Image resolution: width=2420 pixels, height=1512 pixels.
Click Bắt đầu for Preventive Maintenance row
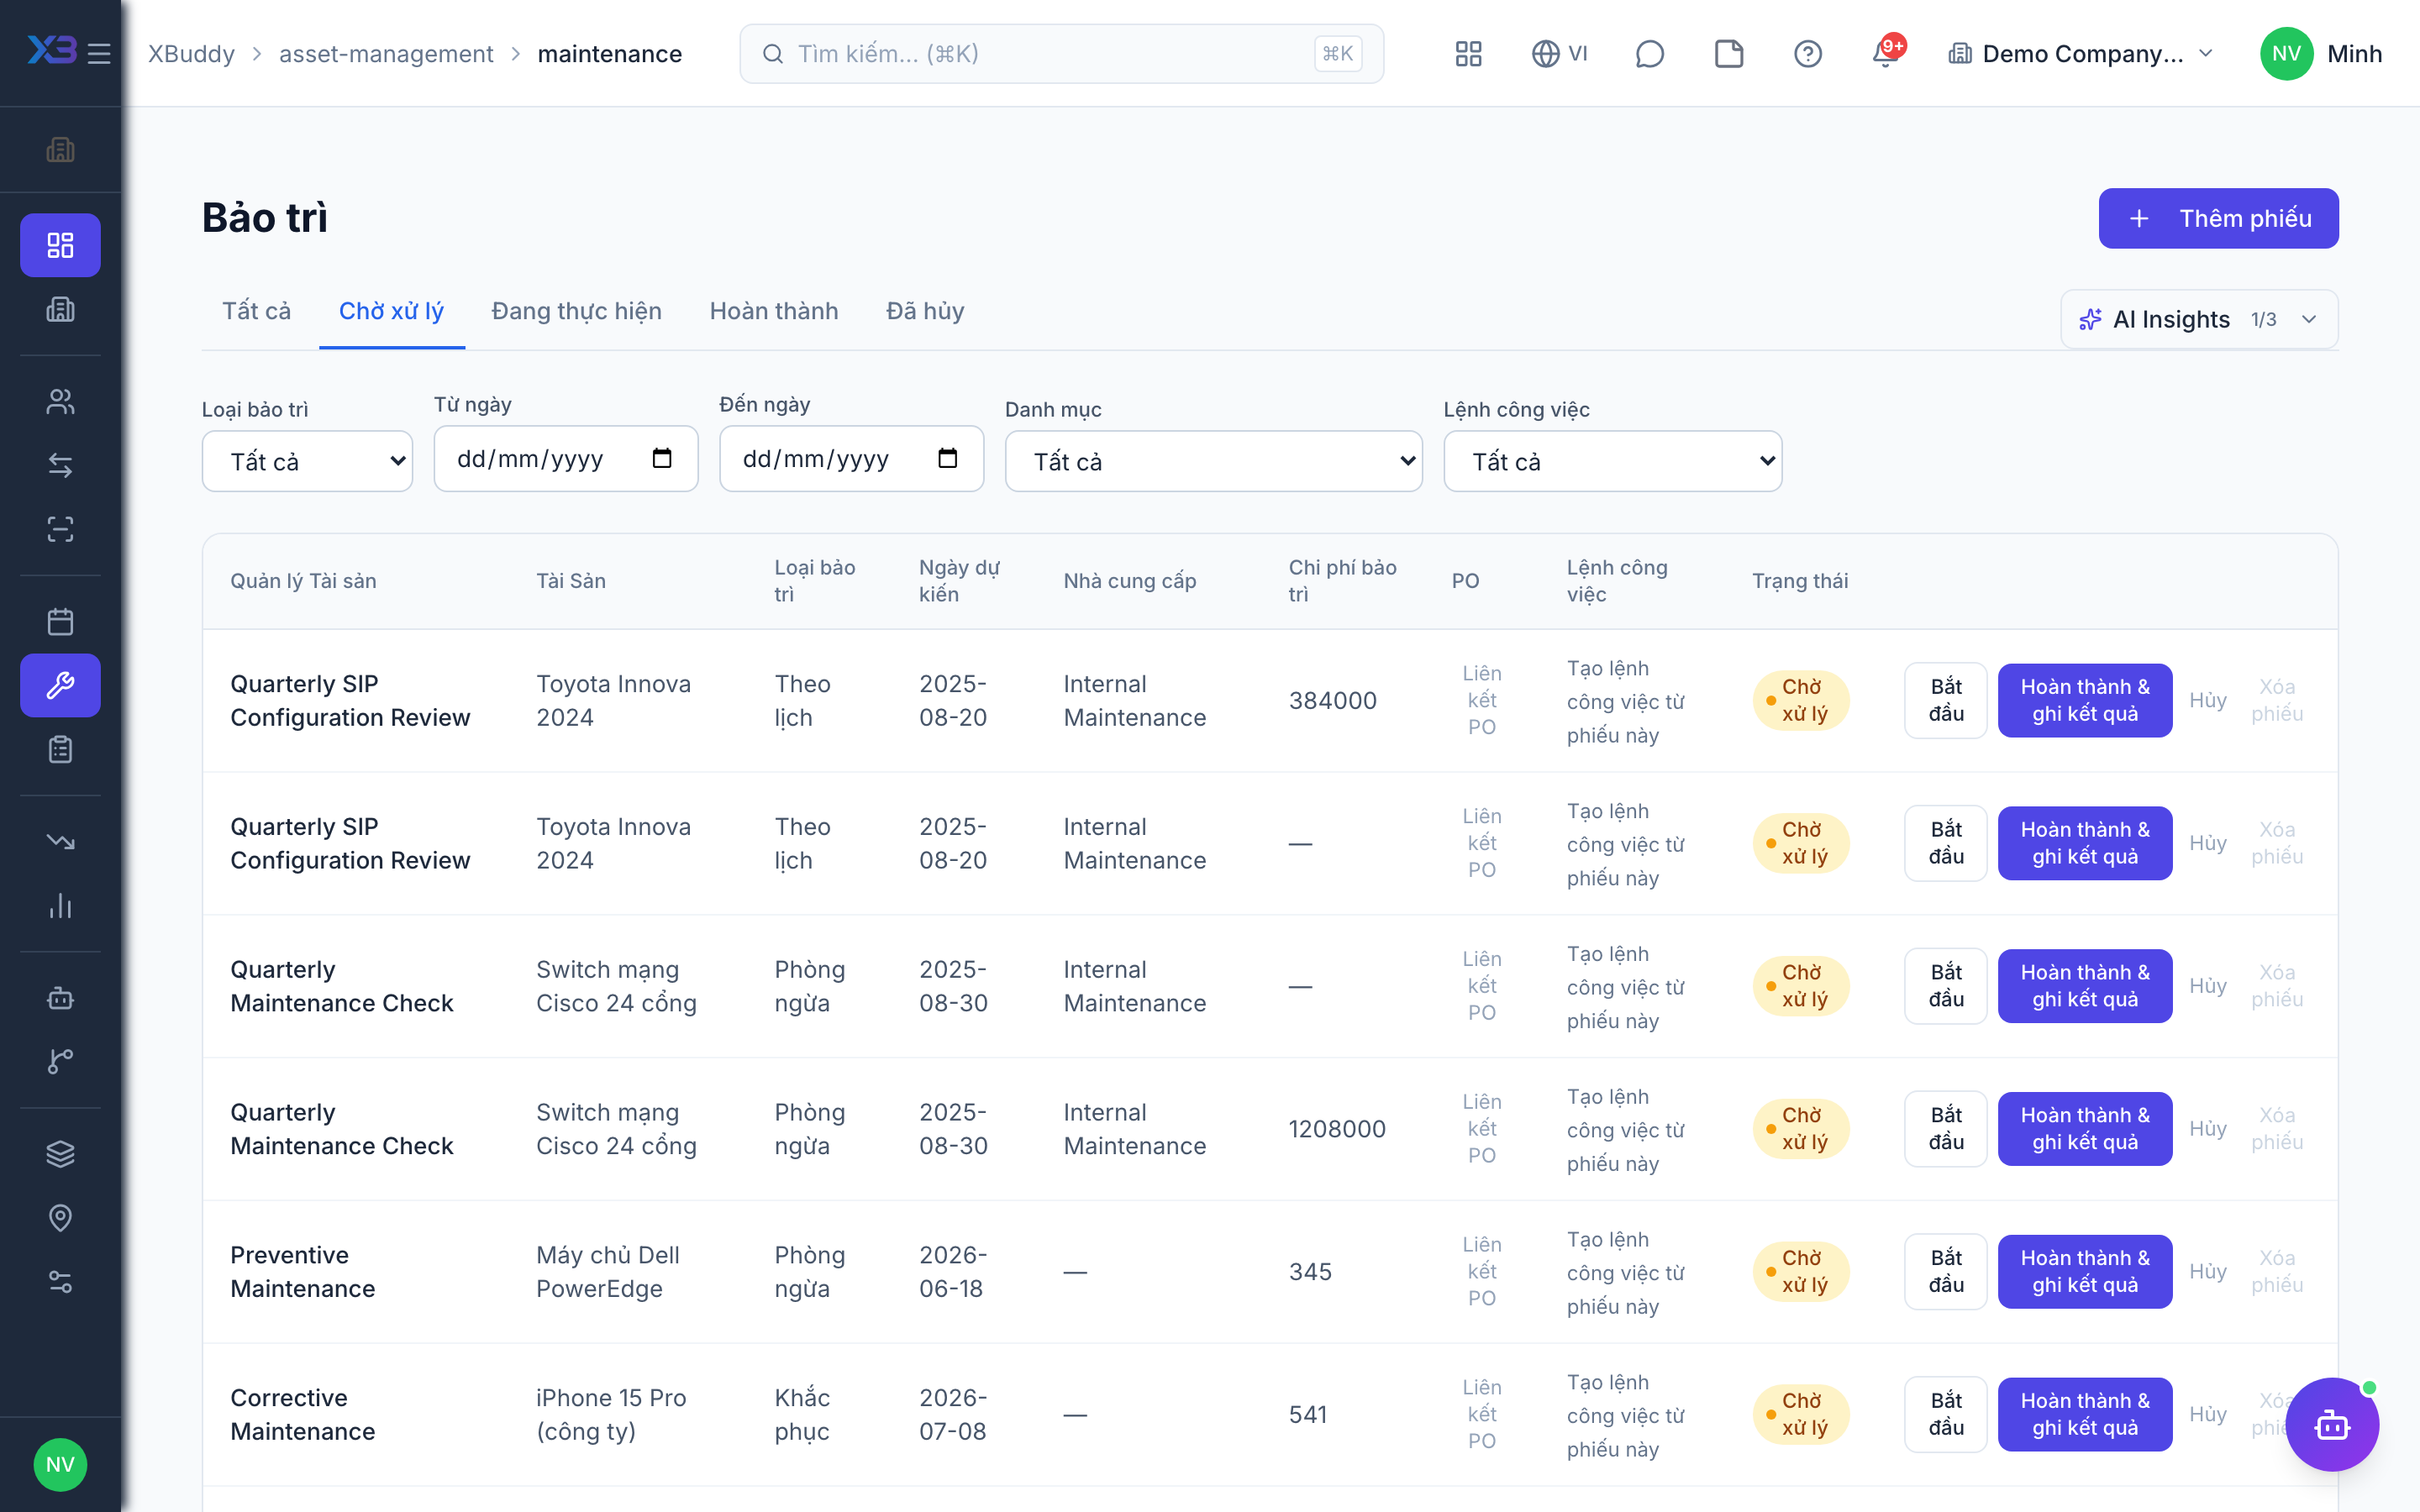tap(1945, 1271)
